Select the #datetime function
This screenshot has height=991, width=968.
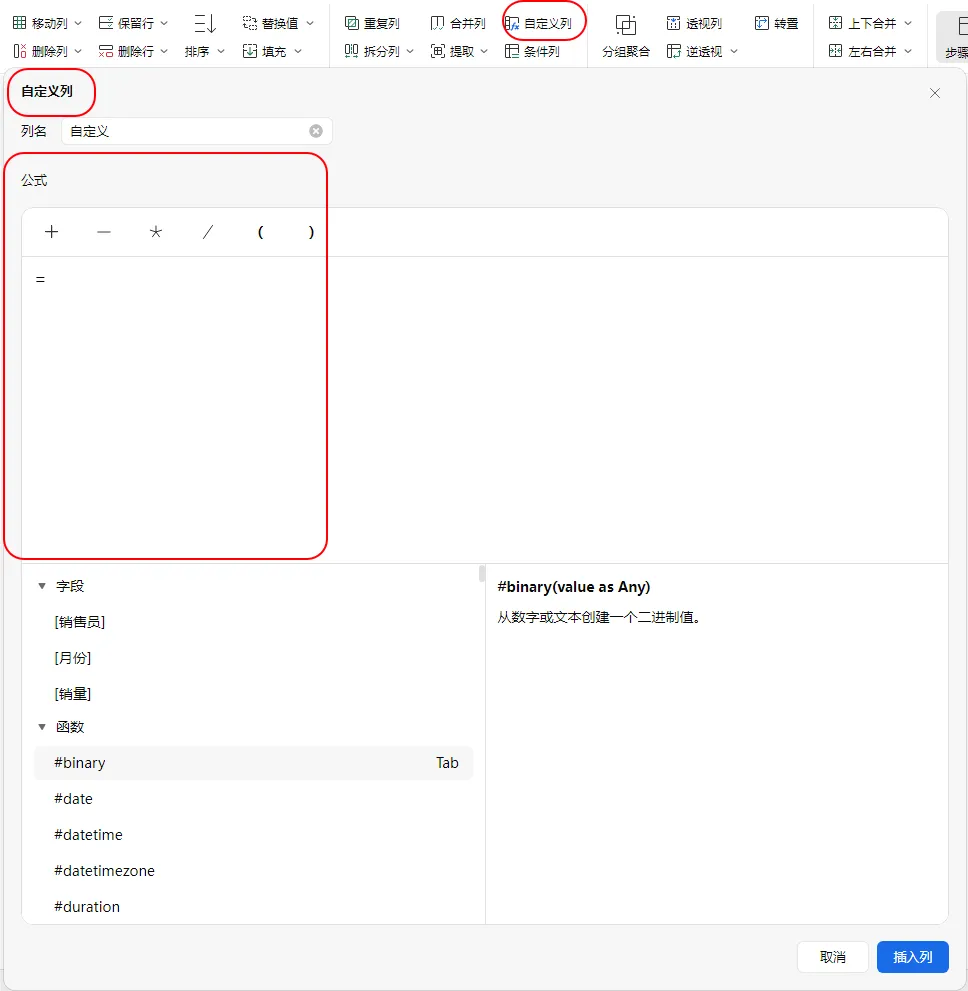click(253, 835)
